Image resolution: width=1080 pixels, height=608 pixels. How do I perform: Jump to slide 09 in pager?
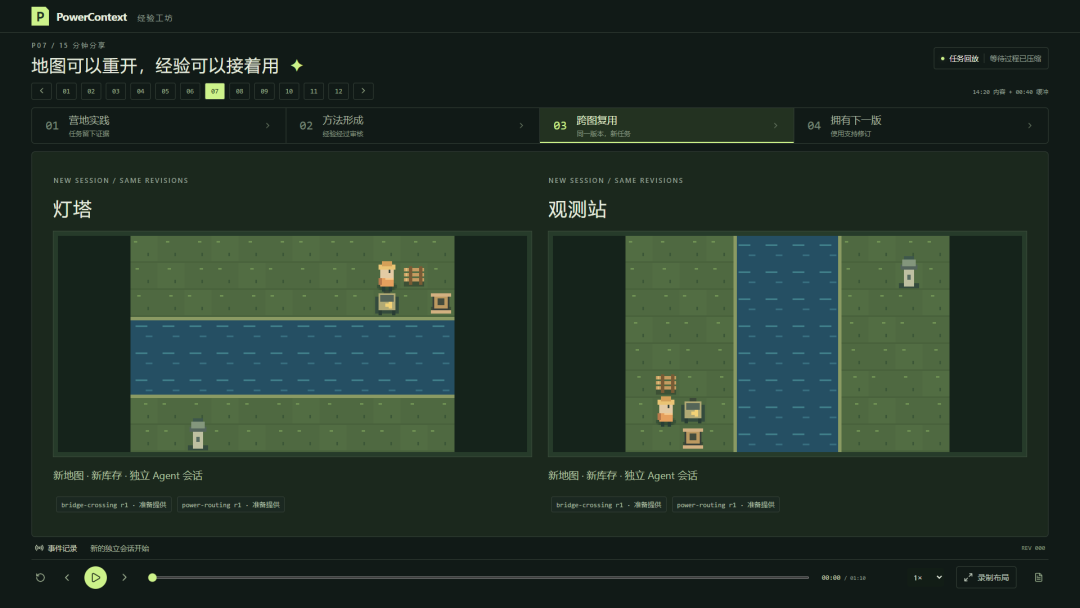pyautogui.click(x=264, y=91)
